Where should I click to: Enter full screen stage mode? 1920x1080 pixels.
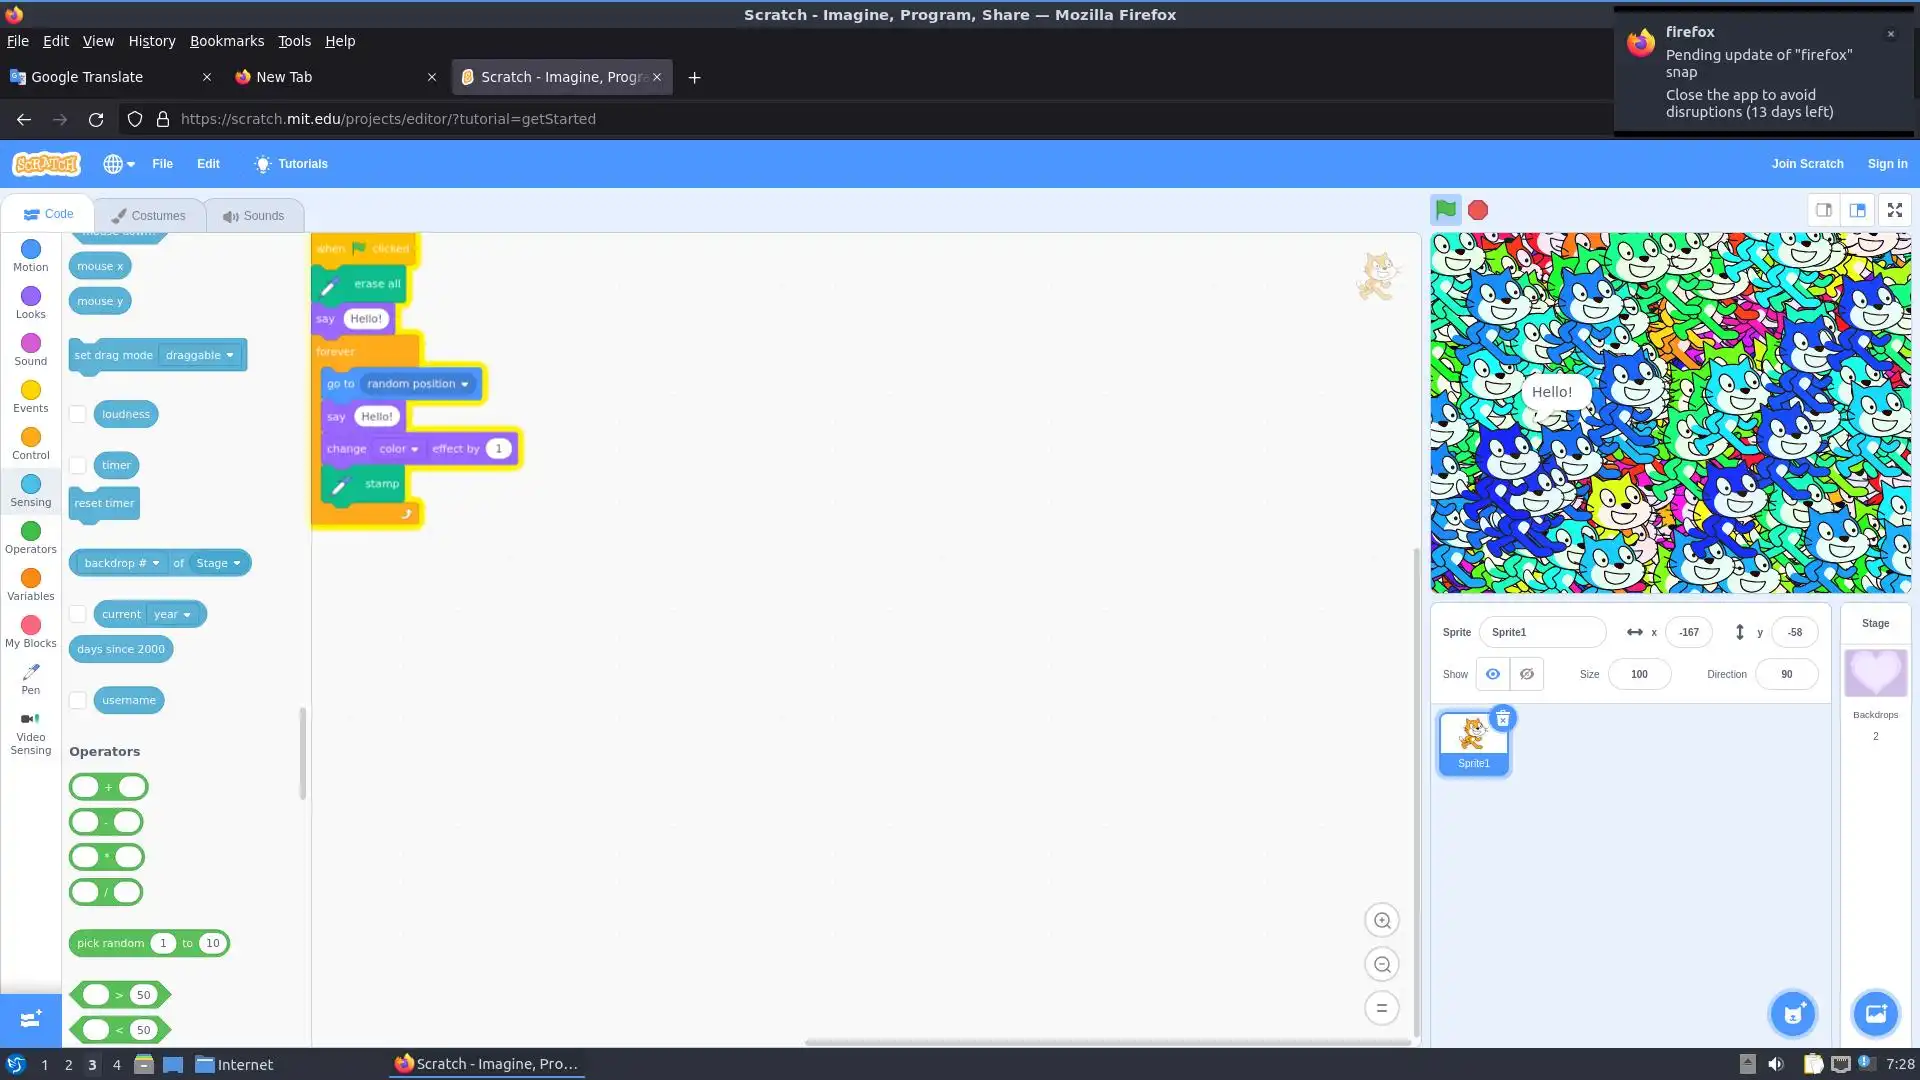(x=1894, y=210)
